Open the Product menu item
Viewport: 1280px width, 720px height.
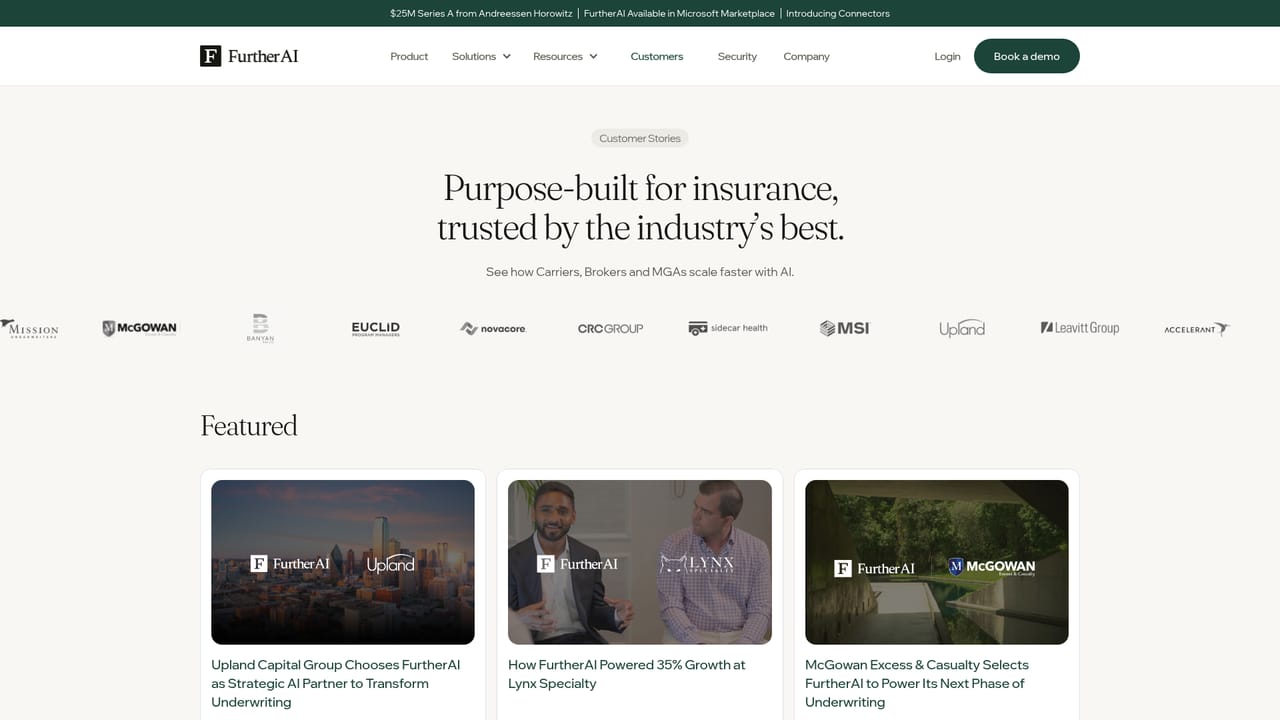pyautogui.click(x=409, y=57)
